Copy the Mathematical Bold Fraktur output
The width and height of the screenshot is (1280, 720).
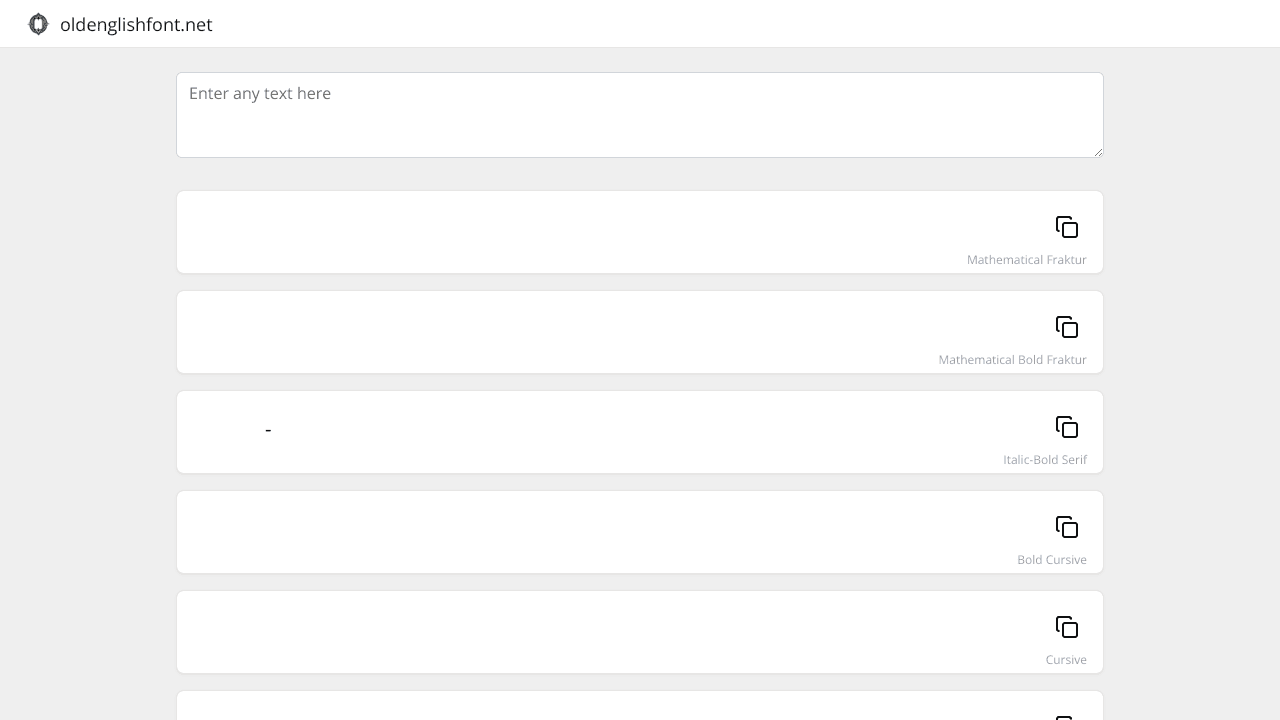(x=1067, y=327)
